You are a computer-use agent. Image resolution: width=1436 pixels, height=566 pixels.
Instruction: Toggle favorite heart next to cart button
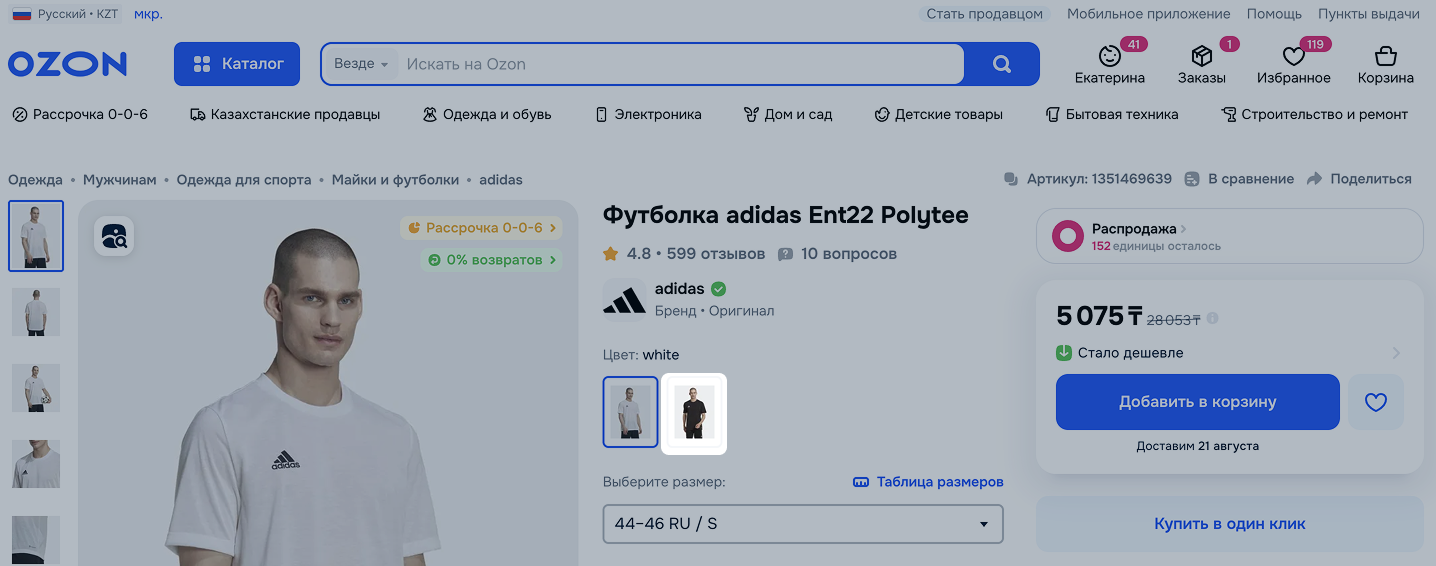[x=1376, y=402]
